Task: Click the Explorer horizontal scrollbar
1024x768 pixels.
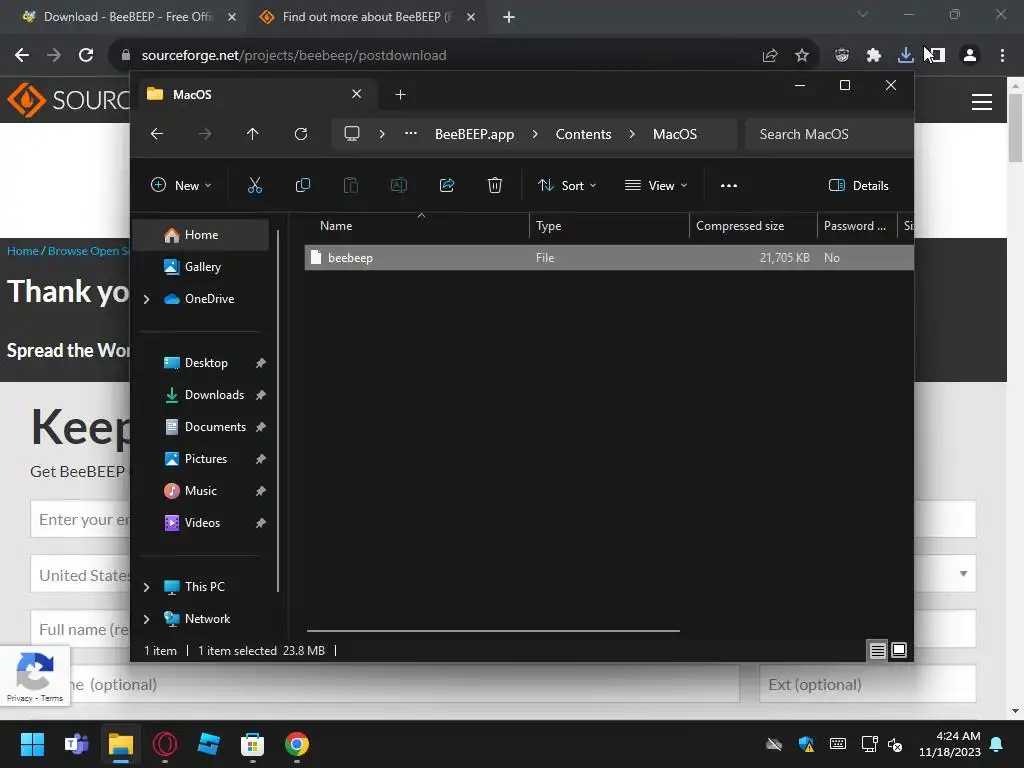Action: click(x=493, y=631)
